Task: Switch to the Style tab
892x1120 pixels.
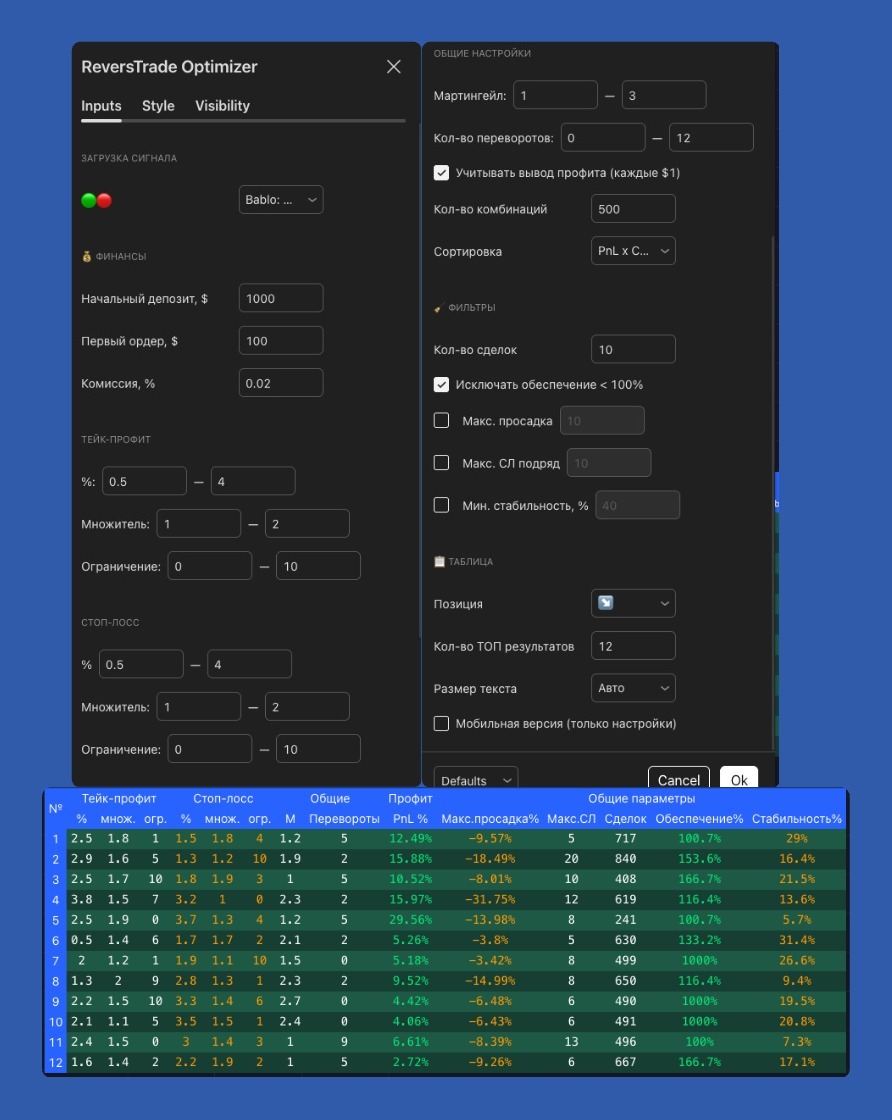Action: pyautogui.click(x=158, y=106)
